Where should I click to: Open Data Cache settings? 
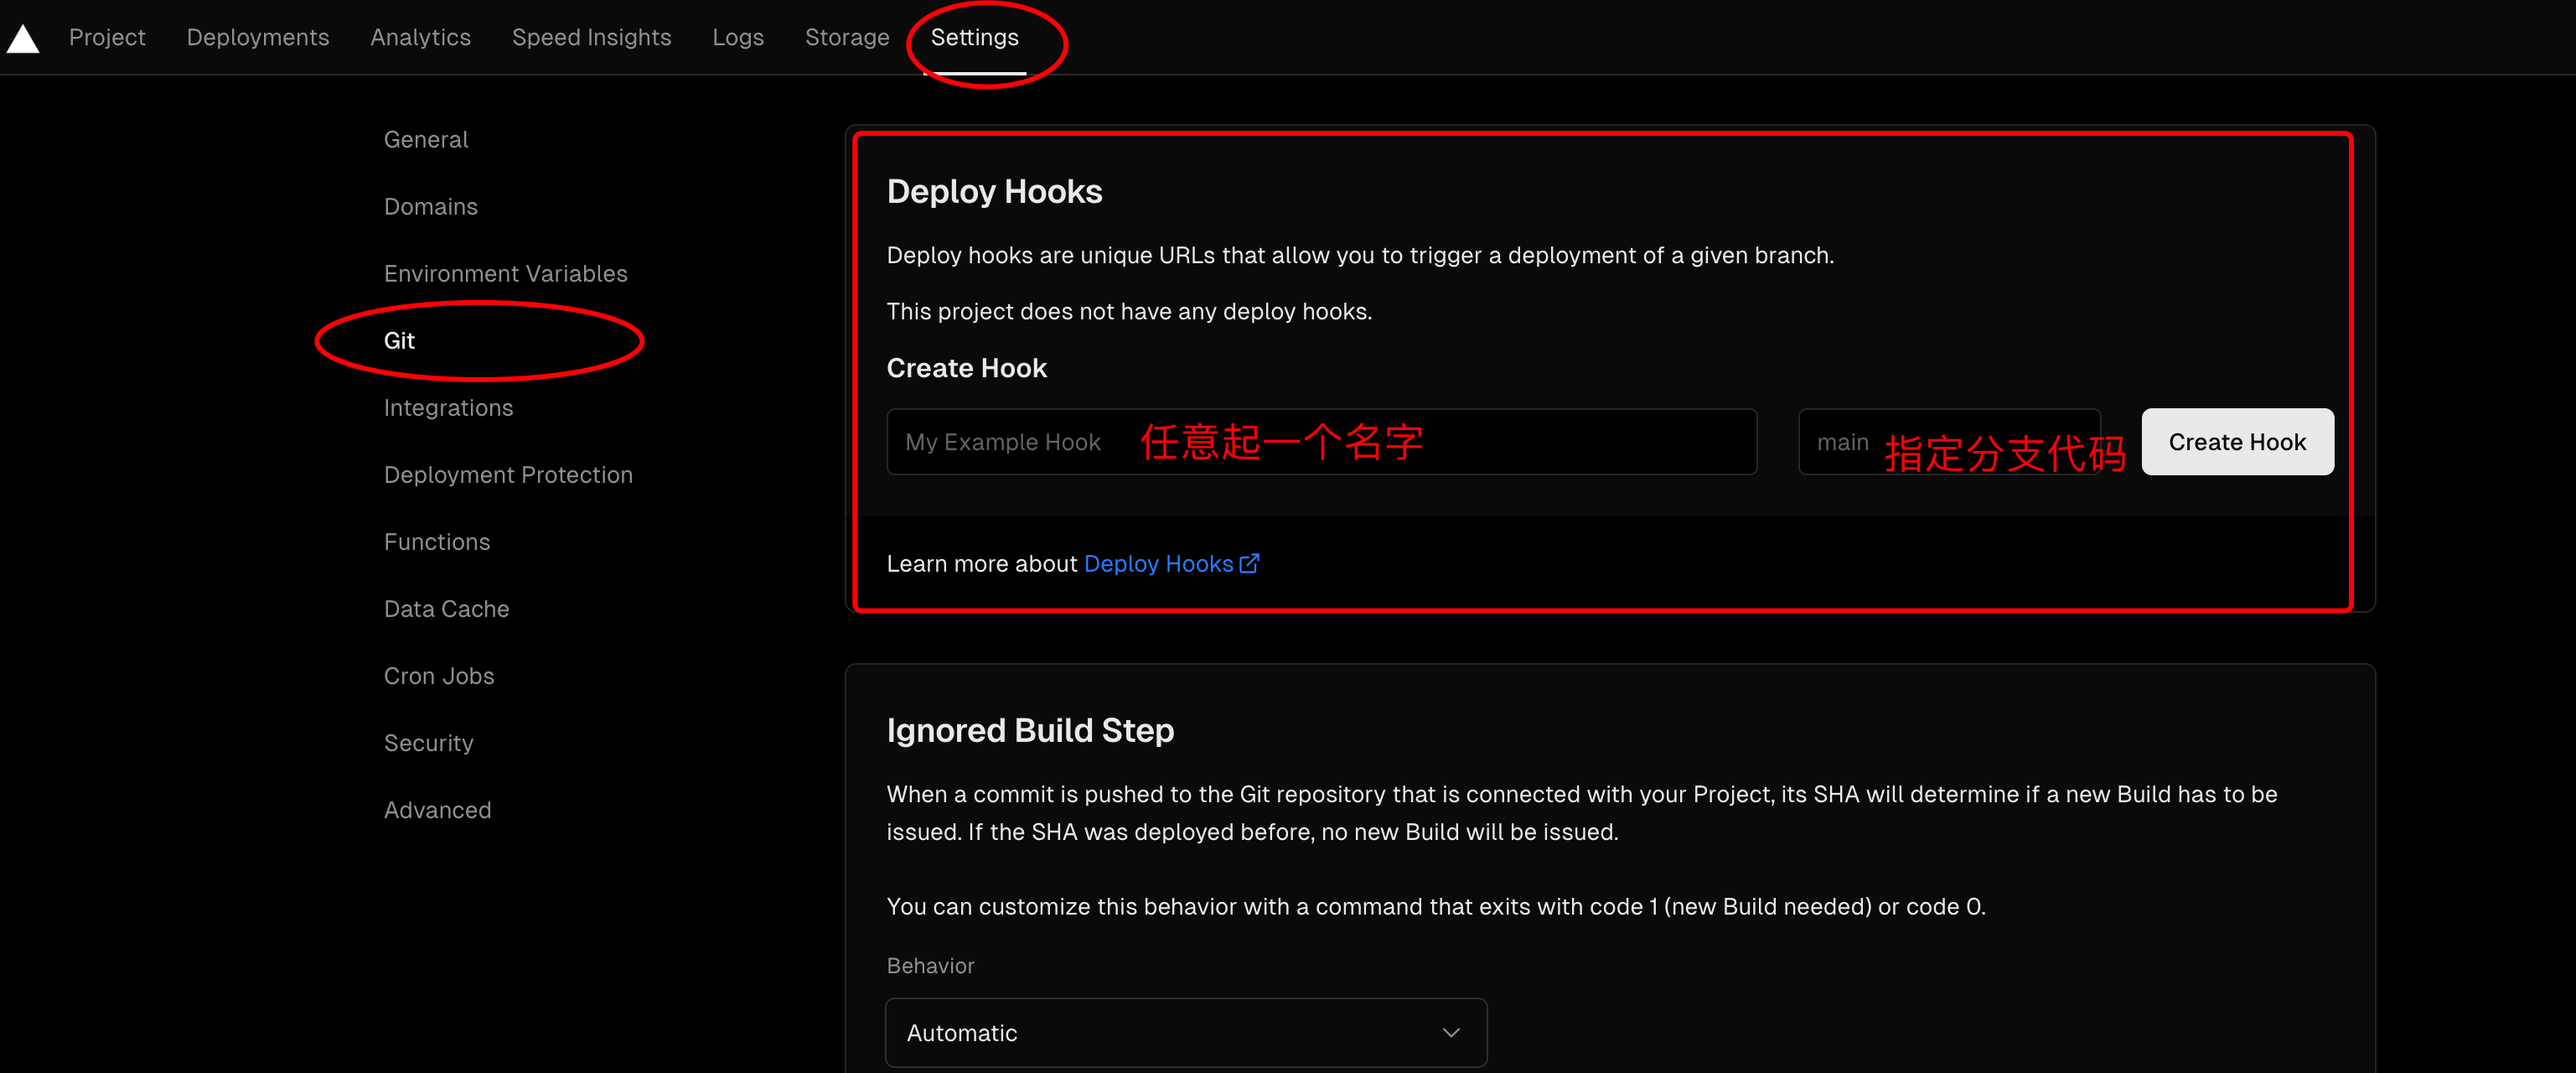tap(446, 609)
